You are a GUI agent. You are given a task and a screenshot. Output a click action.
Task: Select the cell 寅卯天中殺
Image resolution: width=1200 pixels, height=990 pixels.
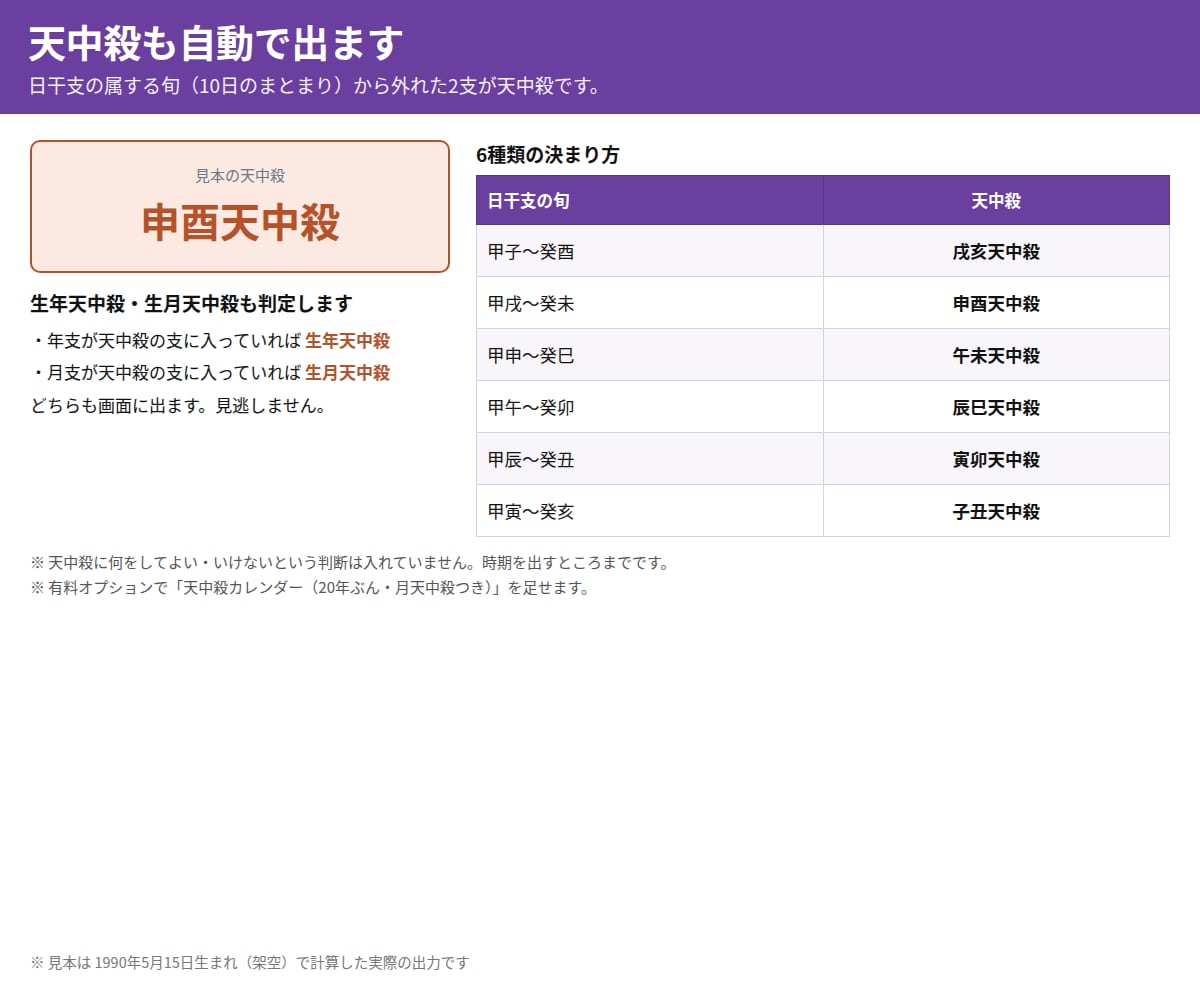996,460
